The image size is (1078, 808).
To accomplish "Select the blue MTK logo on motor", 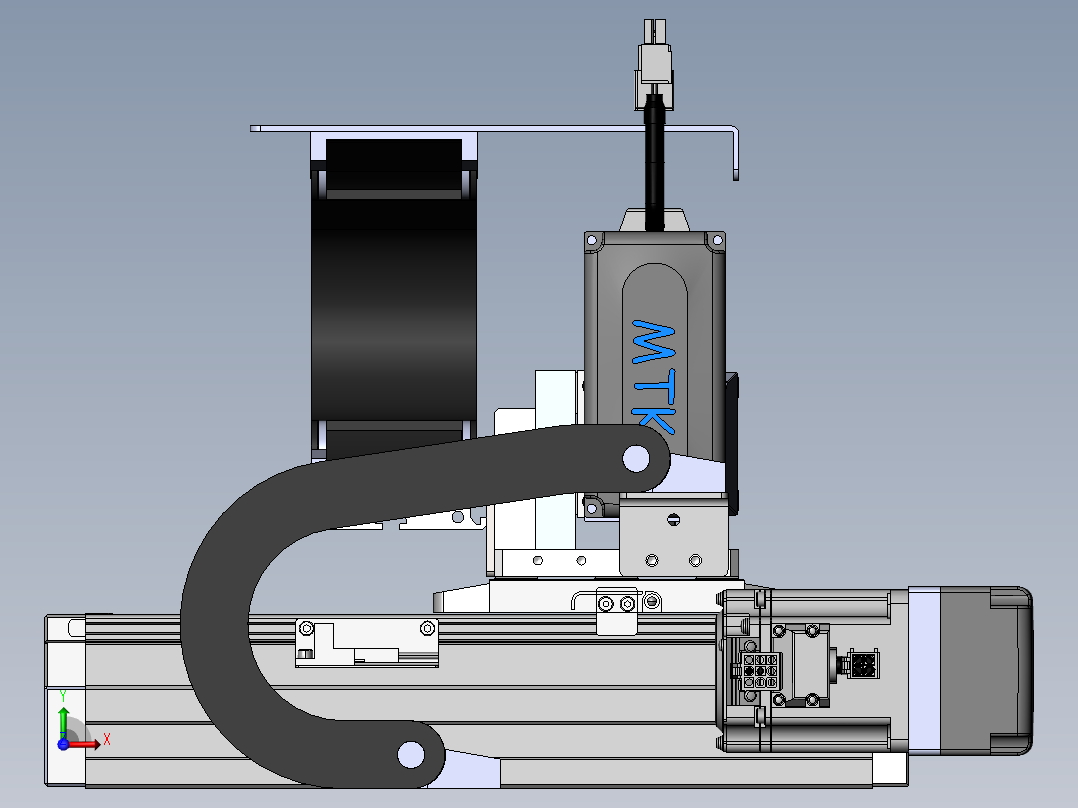I will 653,377.
